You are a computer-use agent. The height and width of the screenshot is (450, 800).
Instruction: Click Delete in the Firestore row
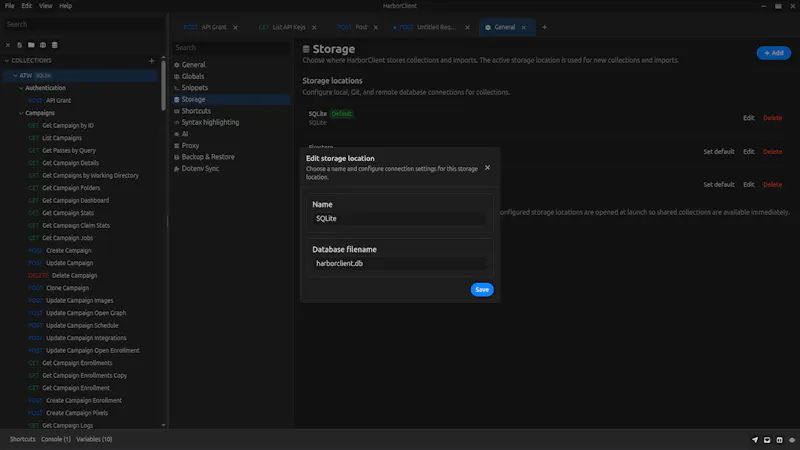(772, 152)
